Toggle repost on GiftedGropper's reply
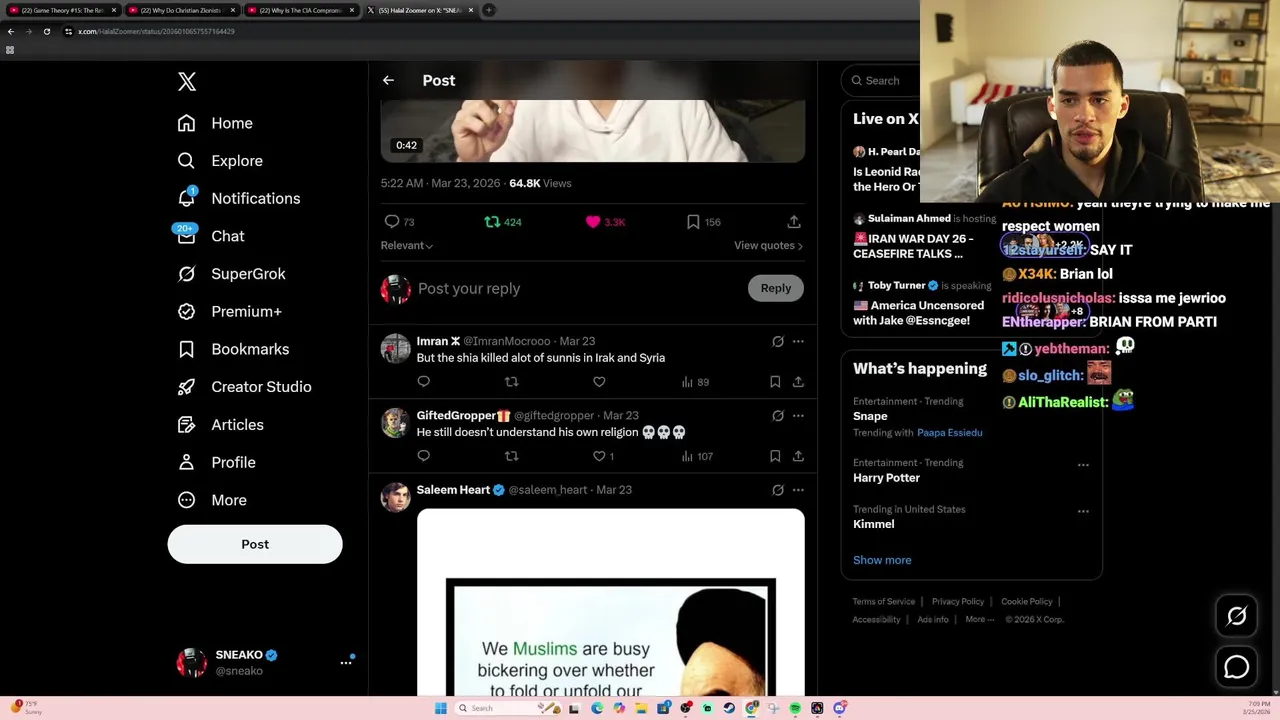 [x=512, y=456]
